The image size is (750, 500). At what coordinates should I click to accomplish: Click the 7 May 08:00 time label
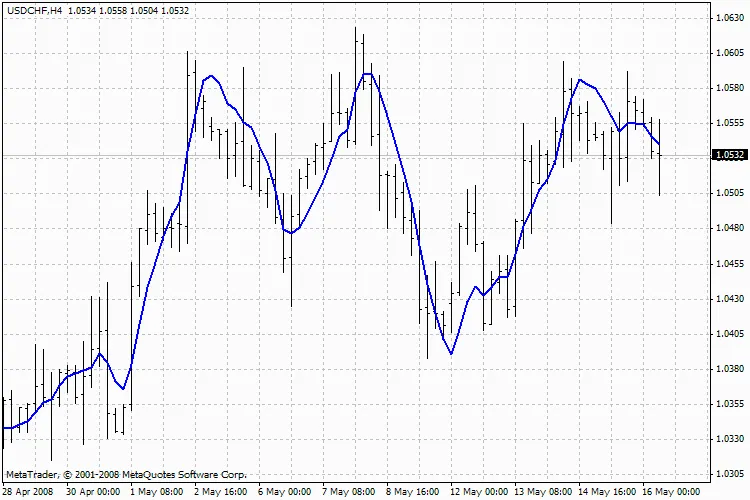pos(349,492)
